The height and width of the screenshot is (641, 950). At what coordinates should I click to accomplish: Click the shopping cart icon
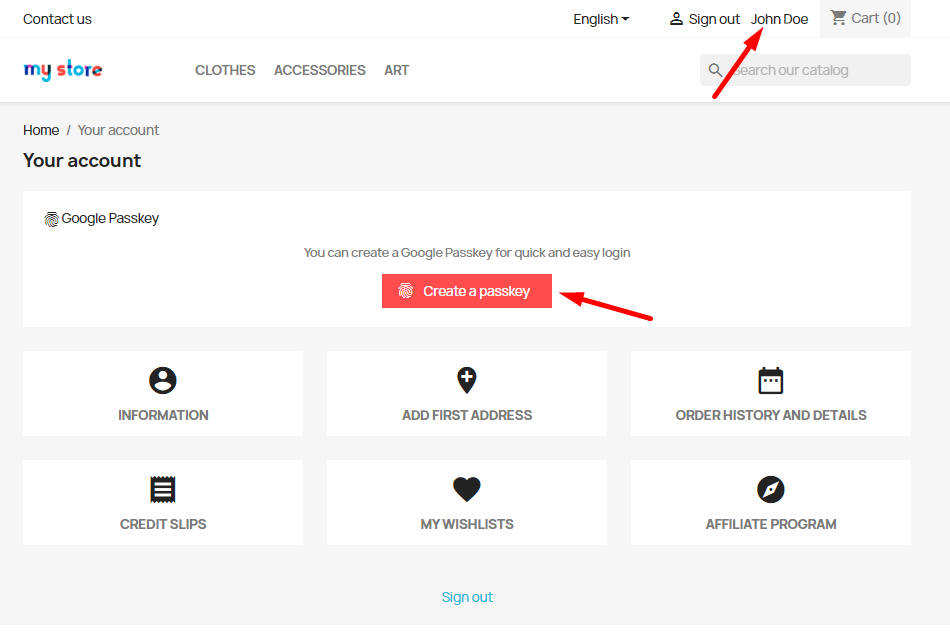tap(838, 18)
